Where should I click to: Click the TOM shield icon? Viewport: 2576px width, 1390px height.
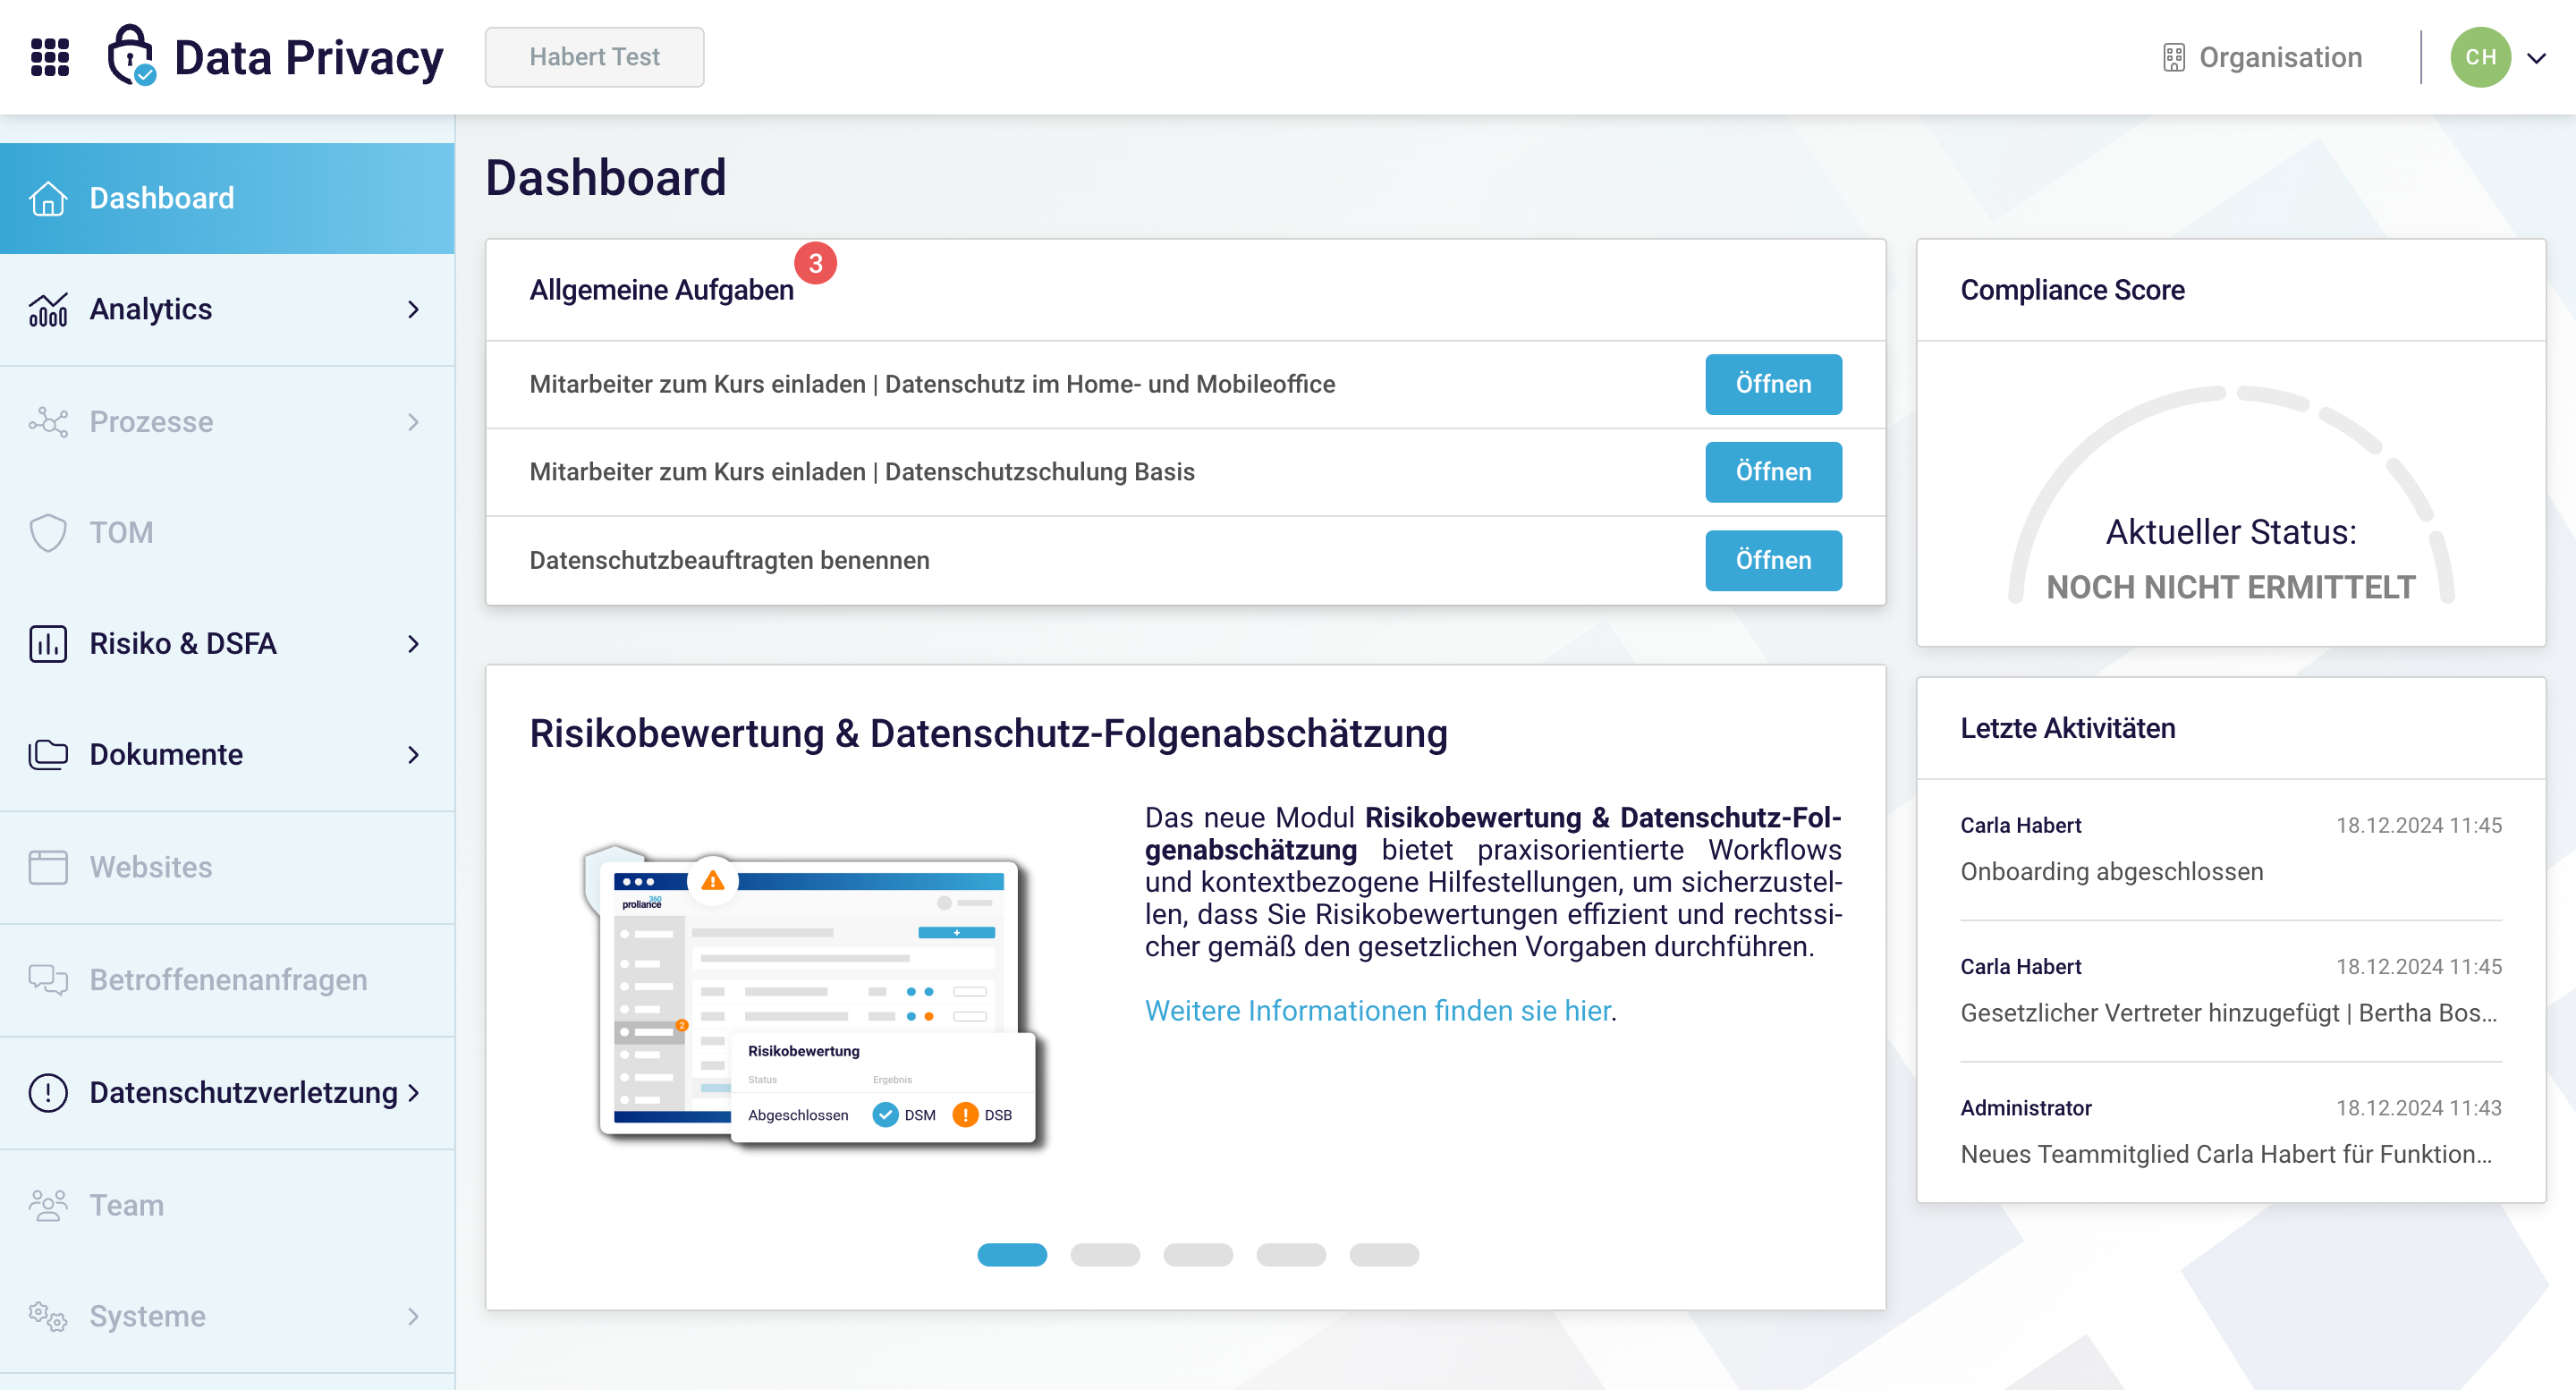(x=48, y=533)
